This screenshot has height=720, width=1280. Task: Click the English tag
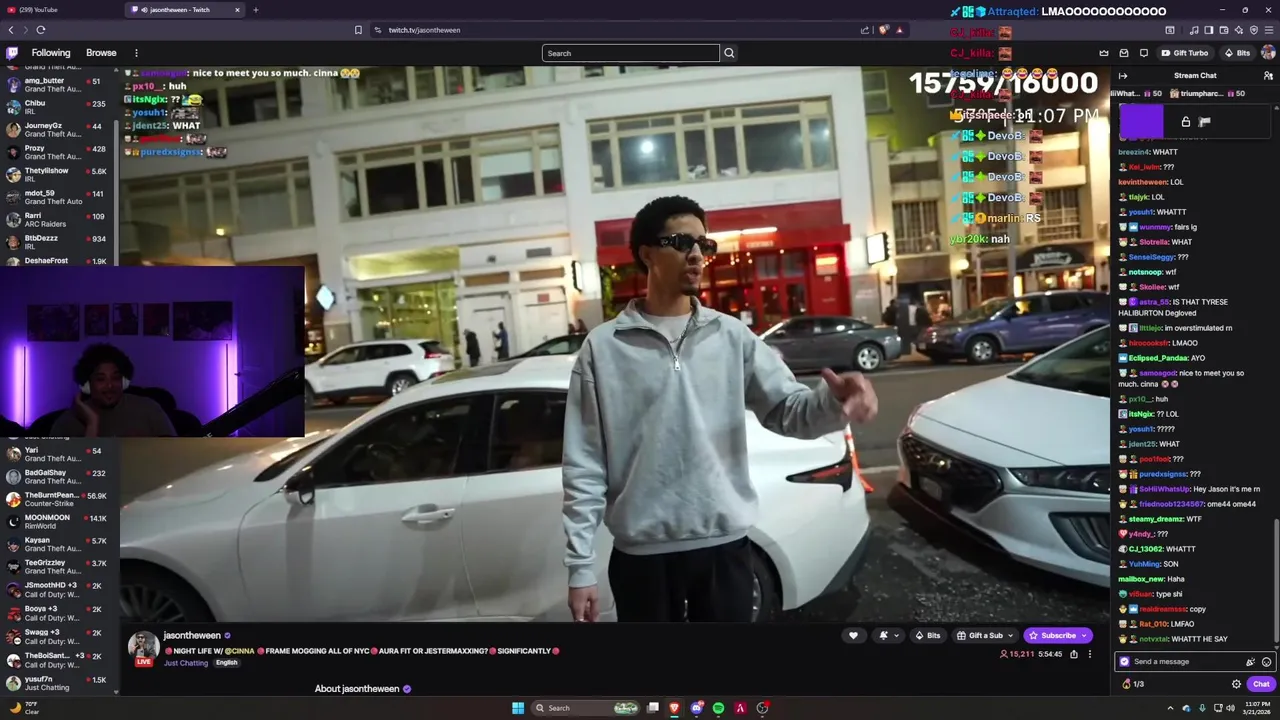tap(227, 663)
